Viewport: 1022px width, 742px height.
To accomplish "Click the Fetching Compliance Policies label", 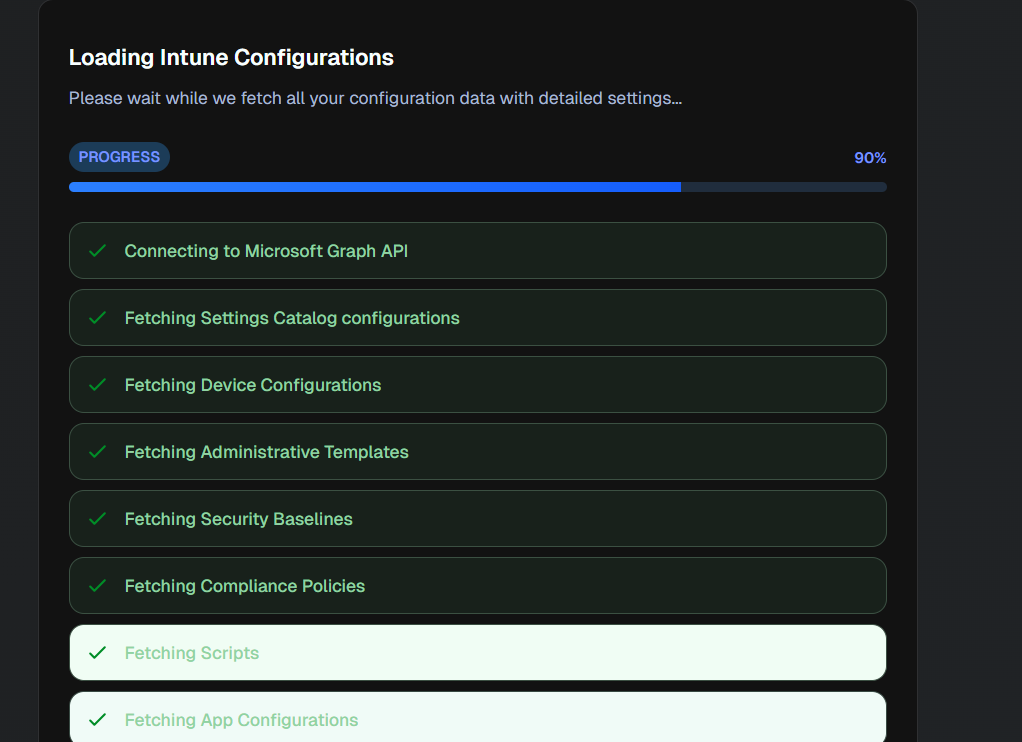I will click(x=244, y=586).
